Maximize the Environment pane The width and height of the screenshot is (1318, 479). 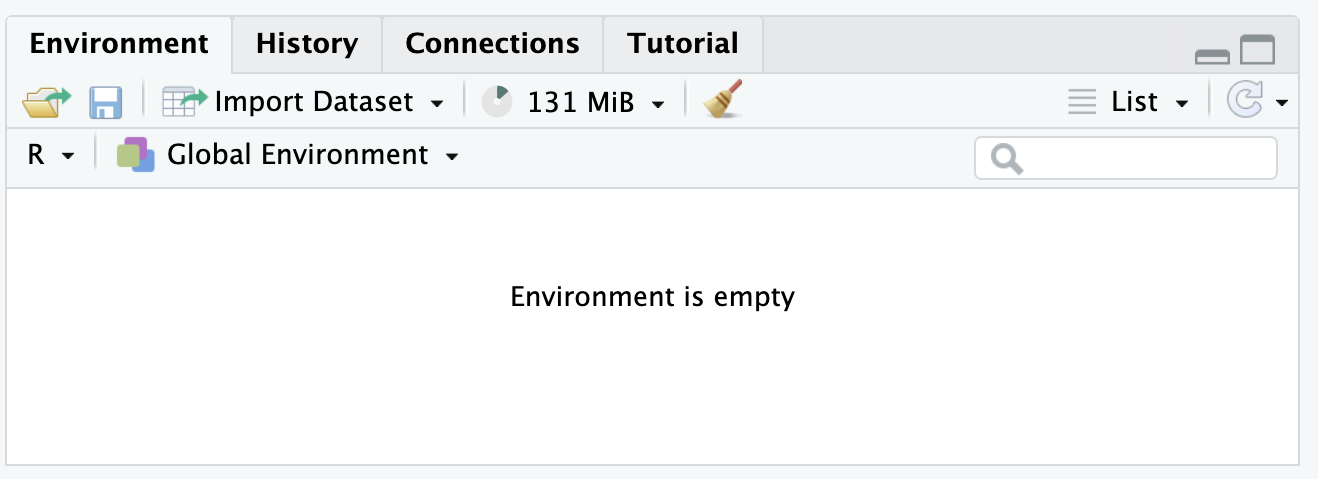tap(1258, 50)
